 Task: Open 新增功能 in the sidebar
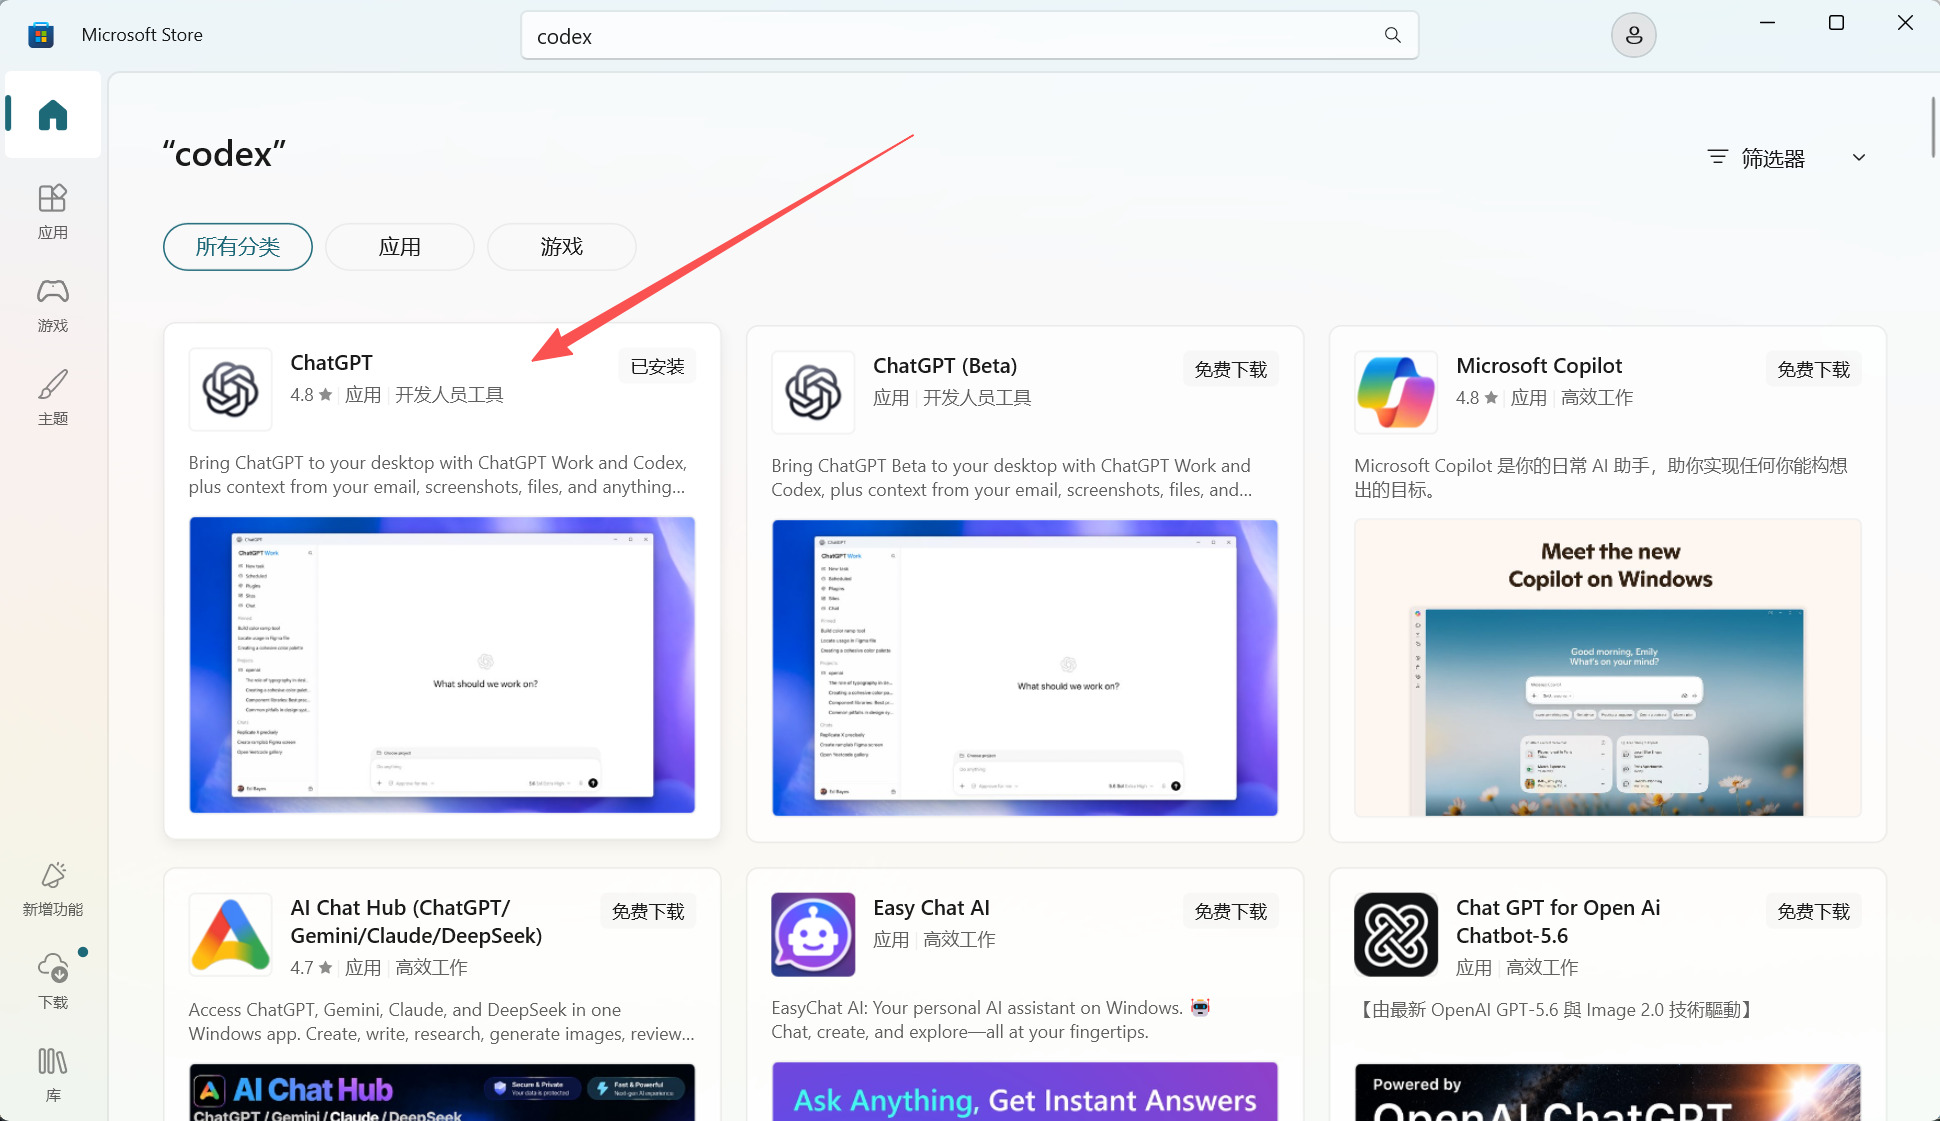(53, 889)
